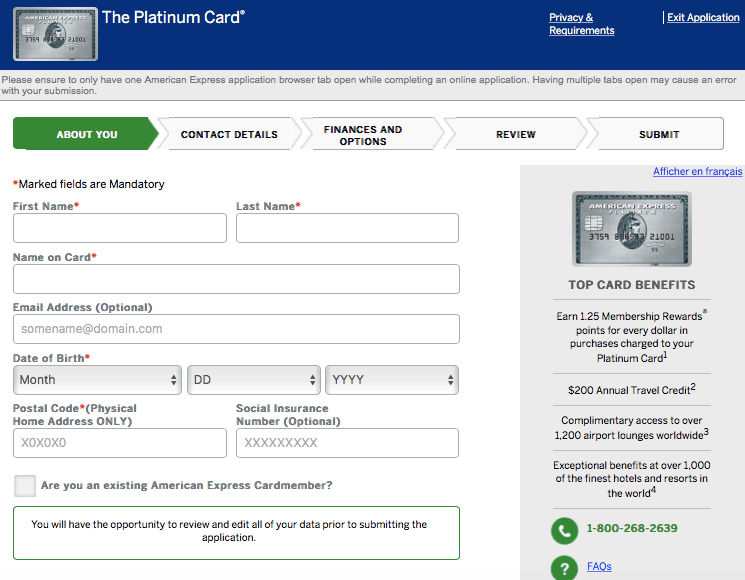Select the Review step tab
Viewport: 745px width, 580px height.
pos(515,134)
